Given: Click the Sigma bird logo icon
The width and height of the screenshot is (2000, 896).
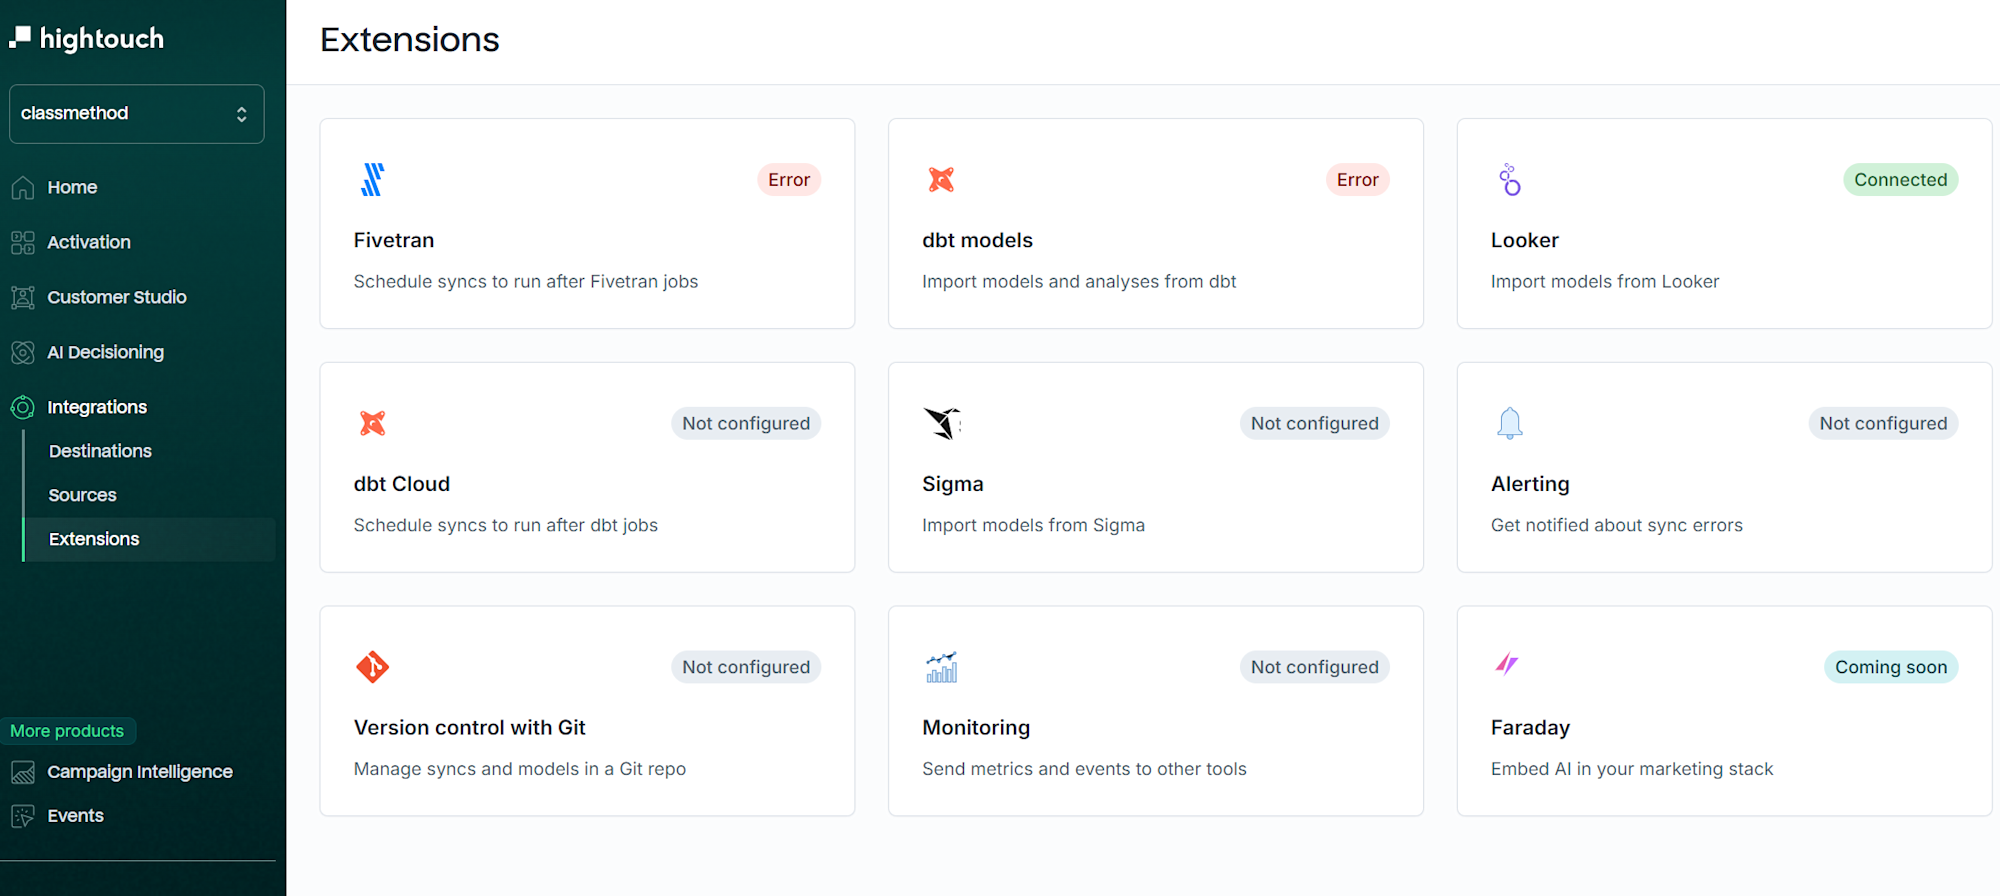Looking at the screenshot, I should 941,423.
